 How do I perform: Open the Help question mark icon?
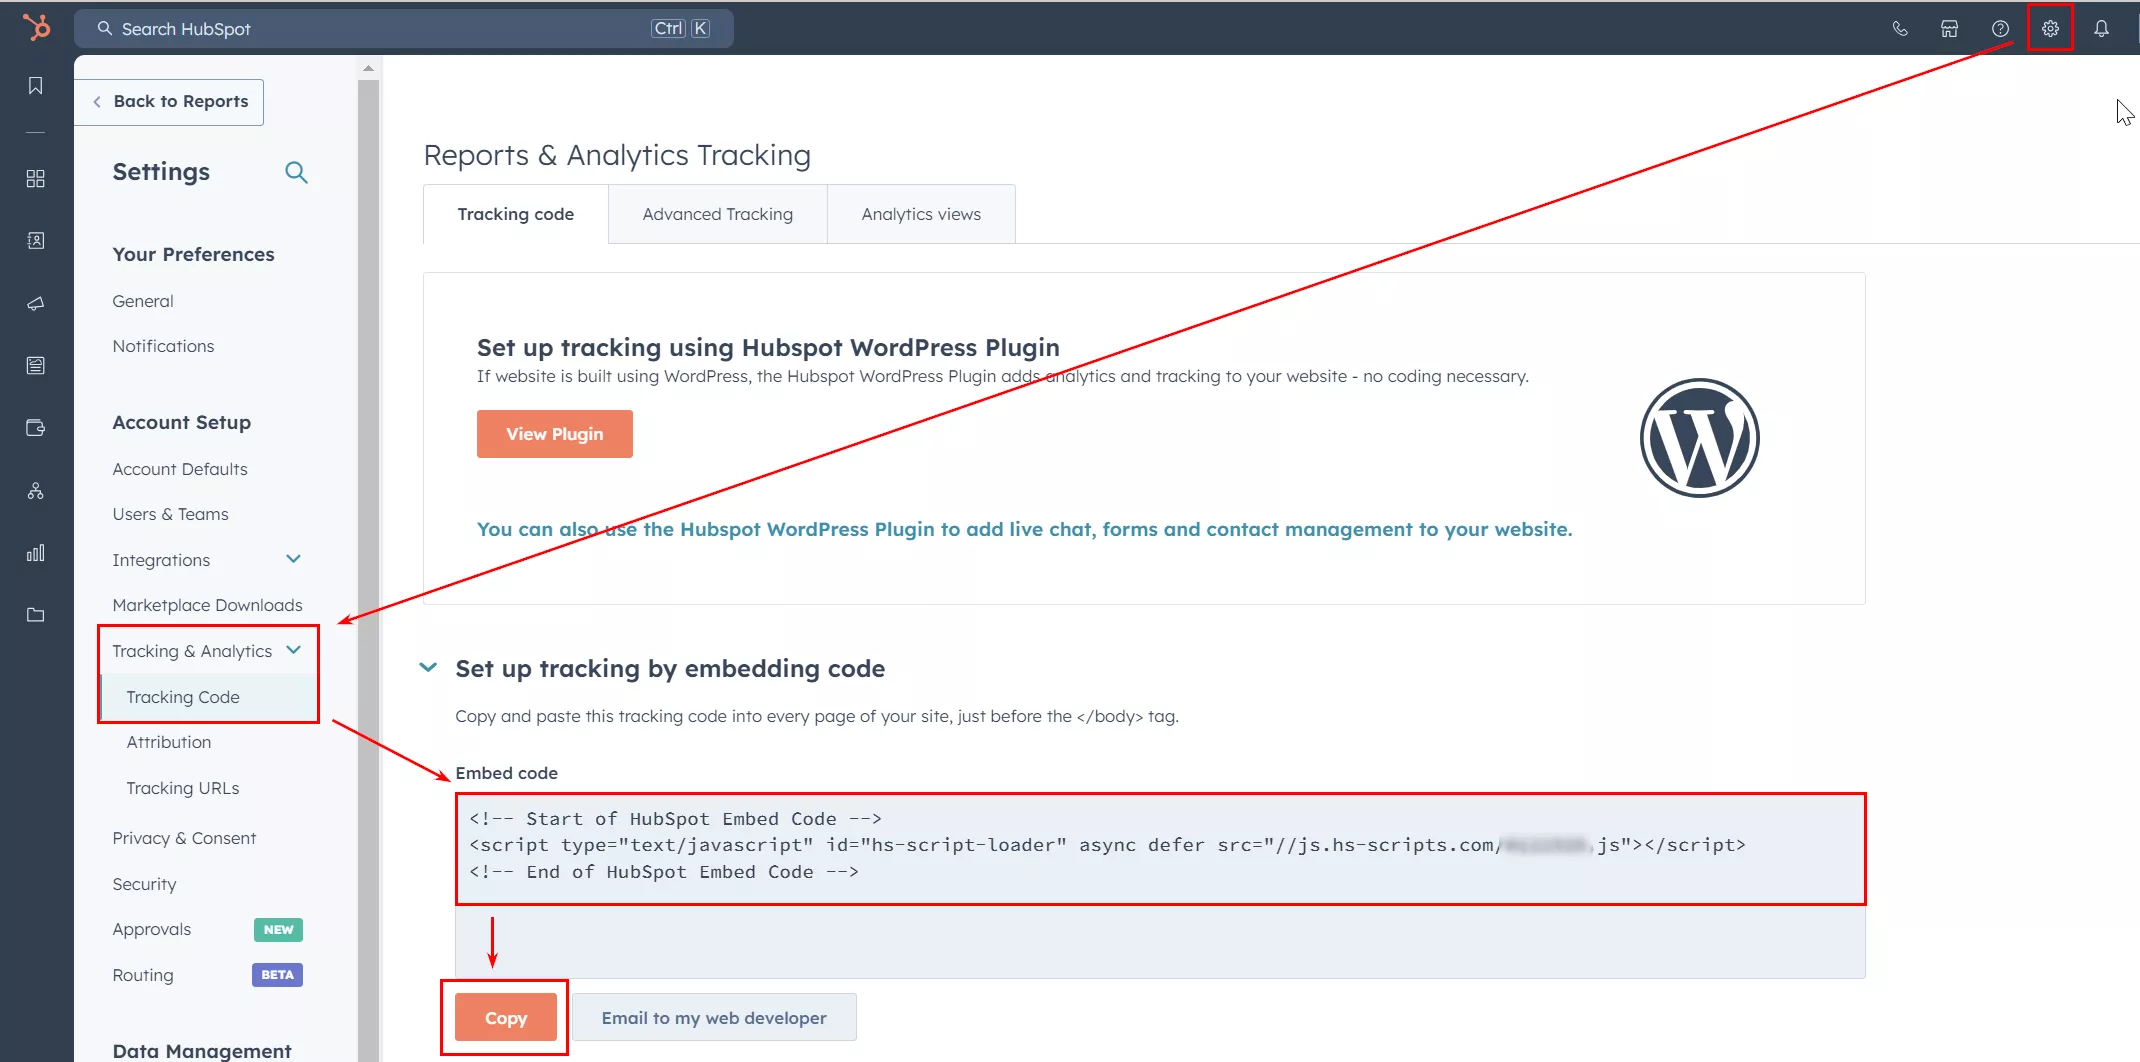click(2000, 29)
